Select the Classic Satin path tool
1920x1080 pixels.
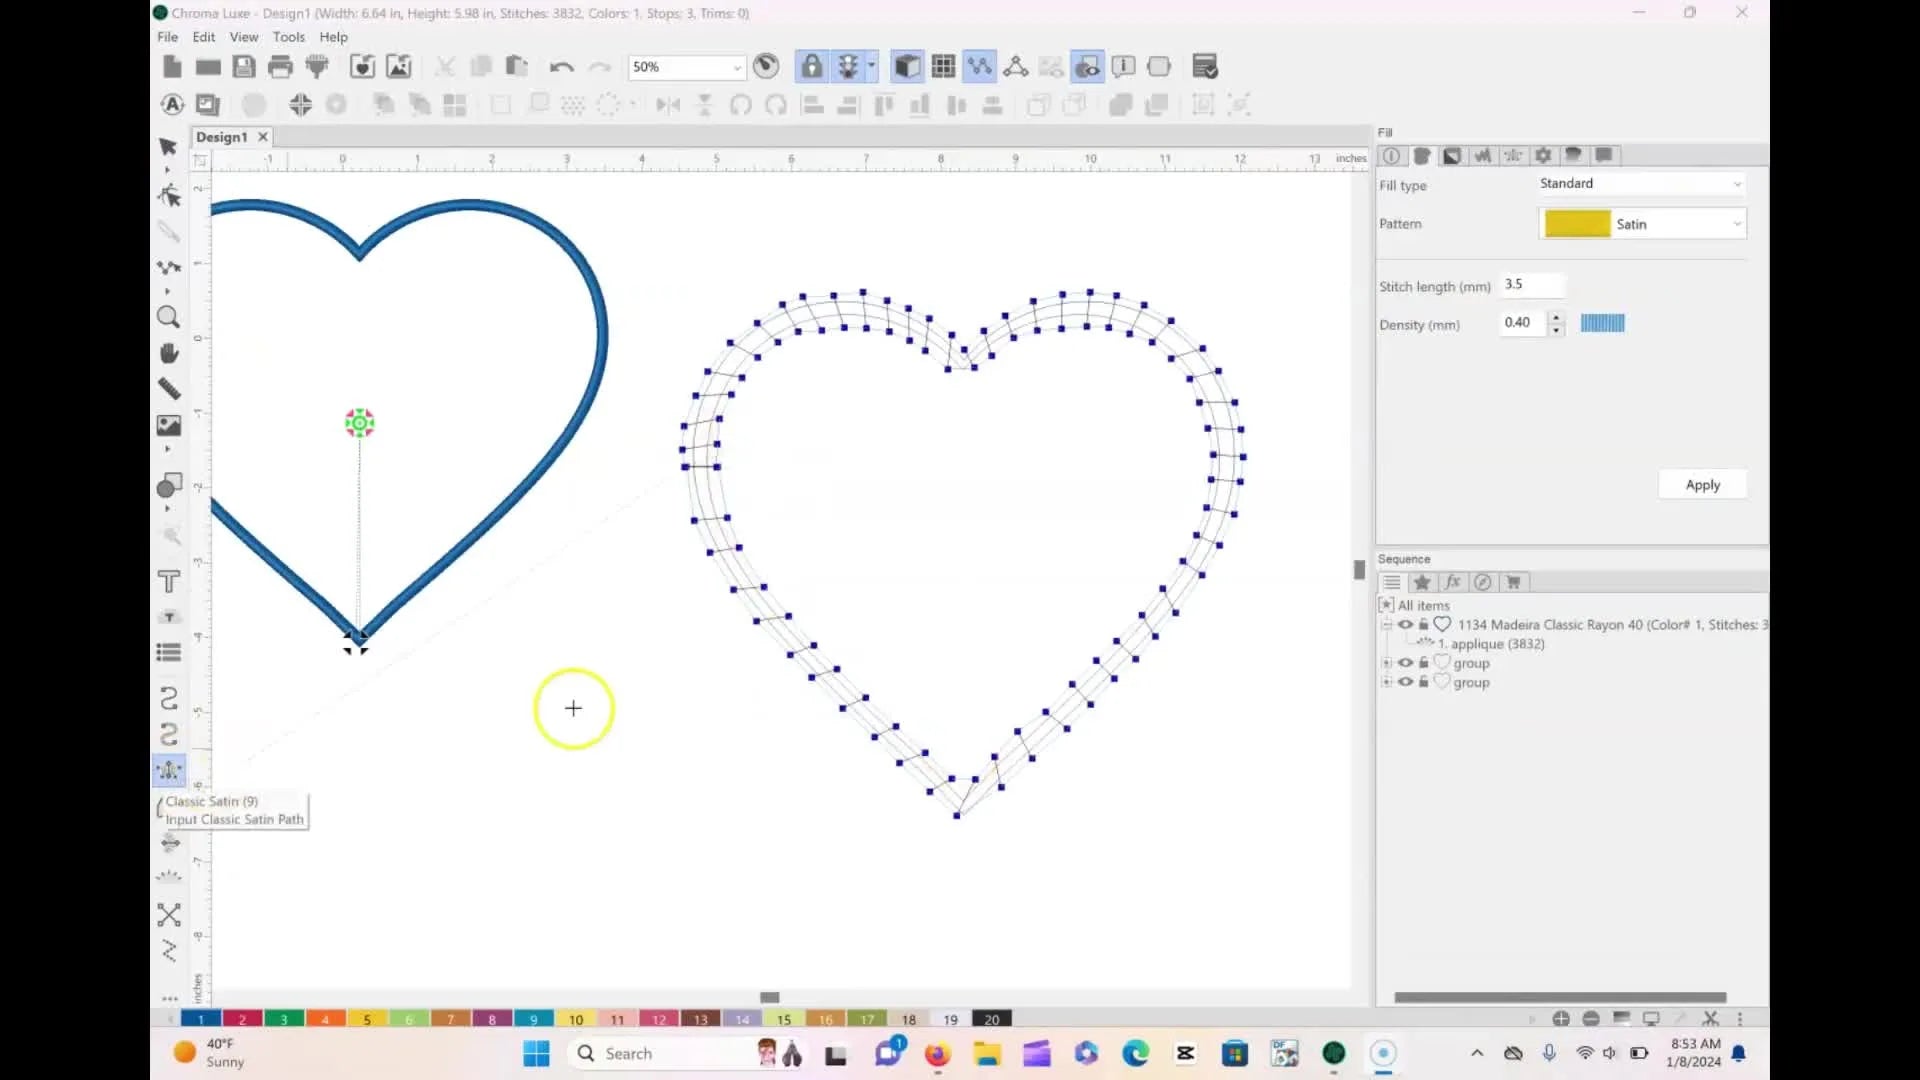(169, 770)
